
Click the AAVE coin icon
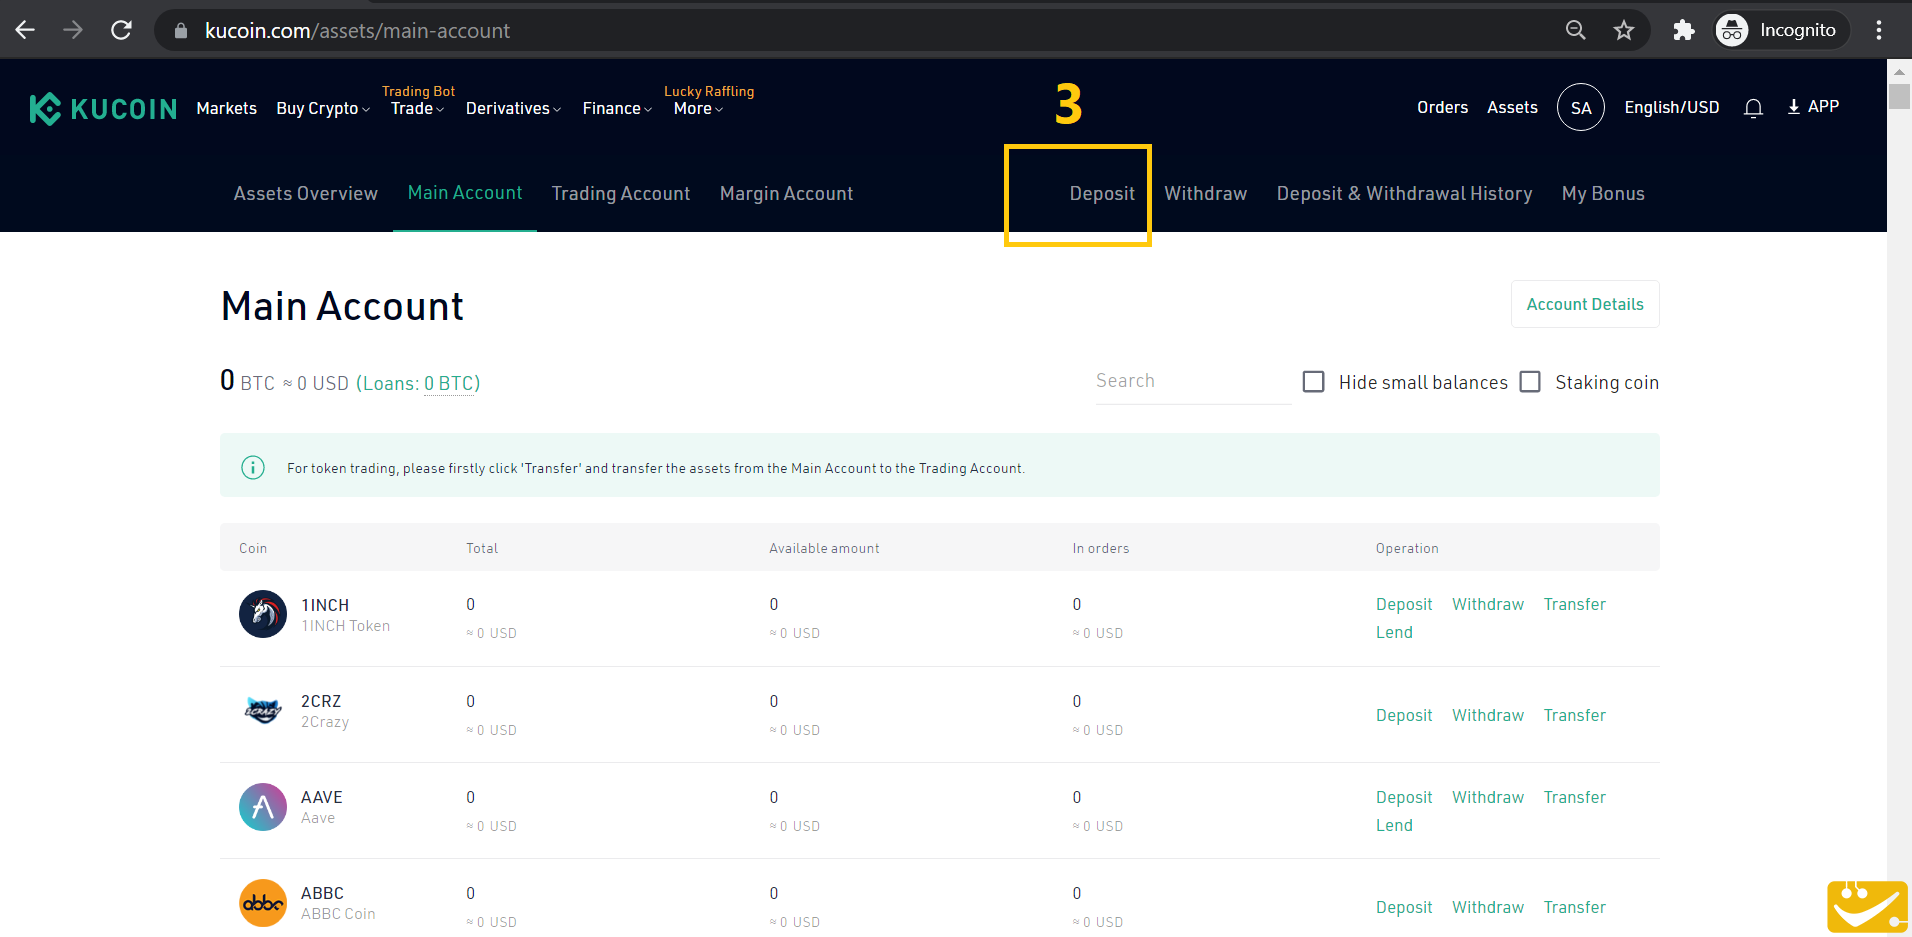click(263, 807)
